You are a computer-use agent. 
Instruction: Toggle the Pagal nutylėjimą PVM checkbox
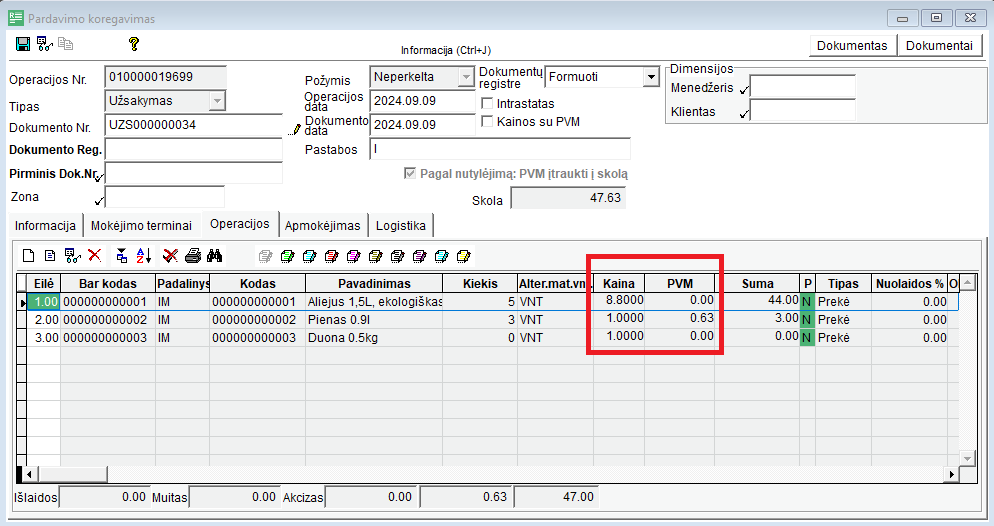[409, 173]
